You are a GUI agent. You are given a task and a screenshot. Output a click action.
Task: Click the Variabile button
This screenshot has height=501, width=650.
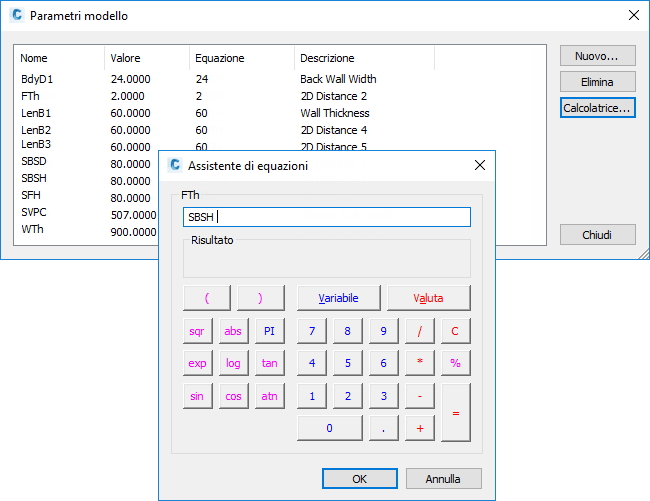click(338, 298)
